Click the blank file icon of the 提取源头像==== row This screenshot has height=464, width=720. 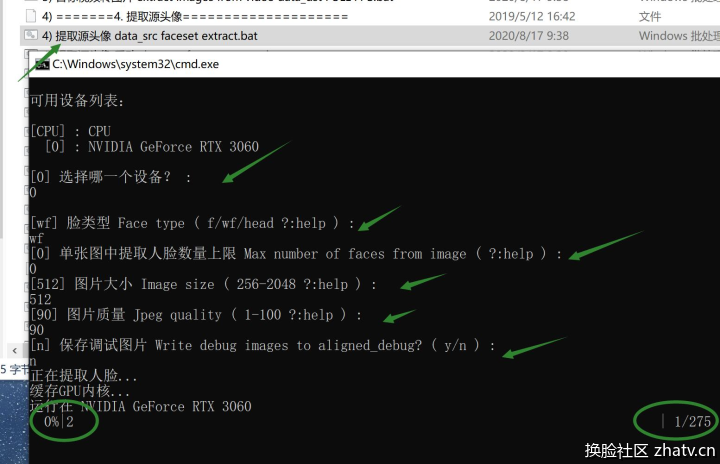(x=31, y=16)
